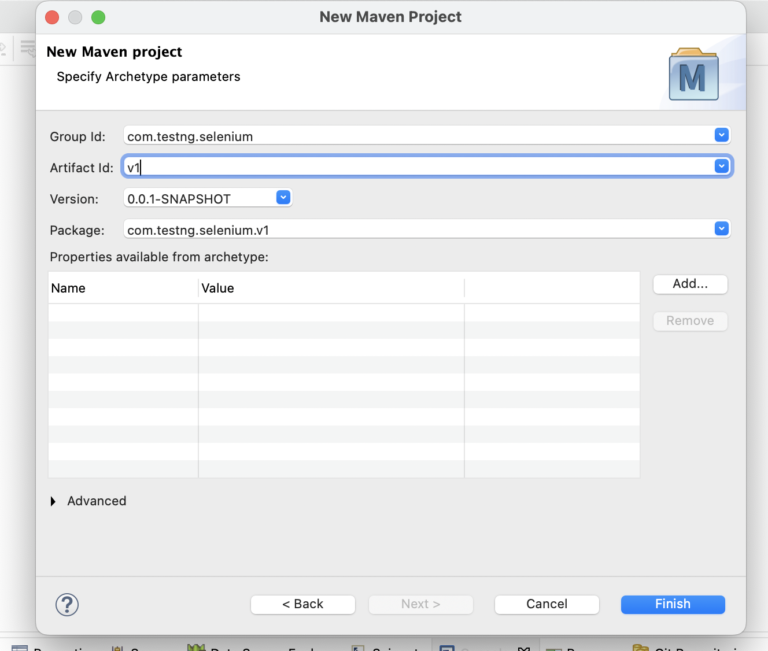Click the Next > button

click(x=420, y=604)
